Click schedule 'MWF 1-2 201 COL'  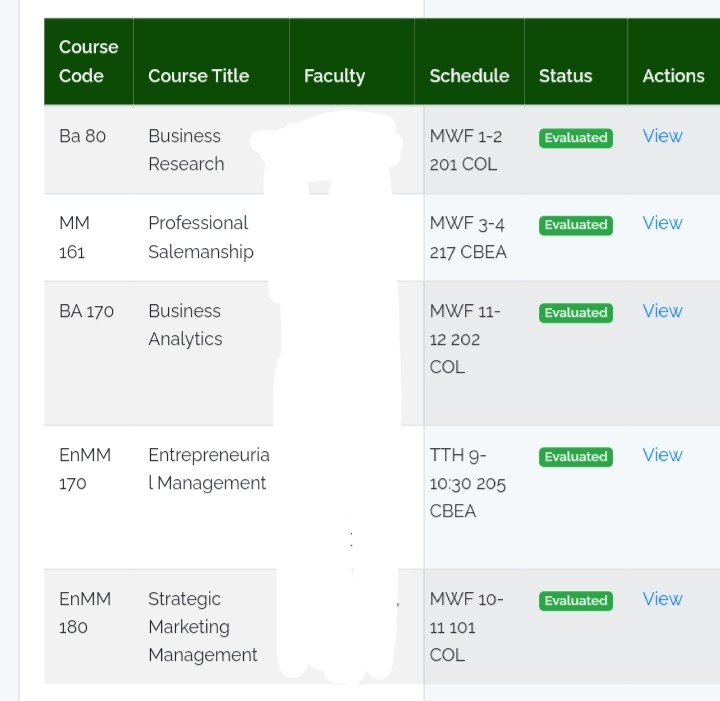pos(466,150)
